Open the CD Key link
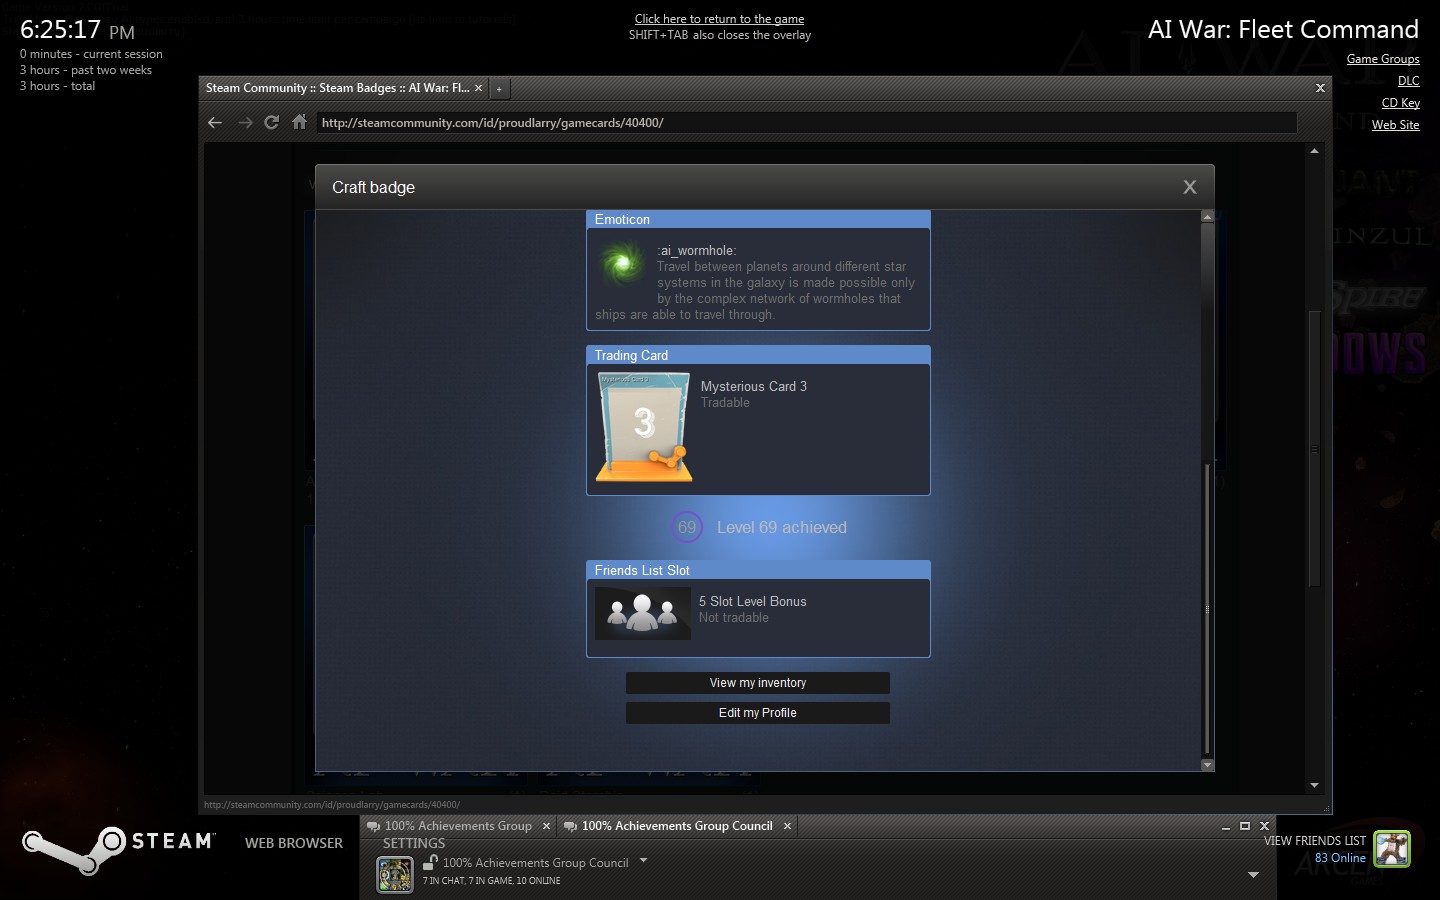1440x900 pixels. tap(1401, 103)
